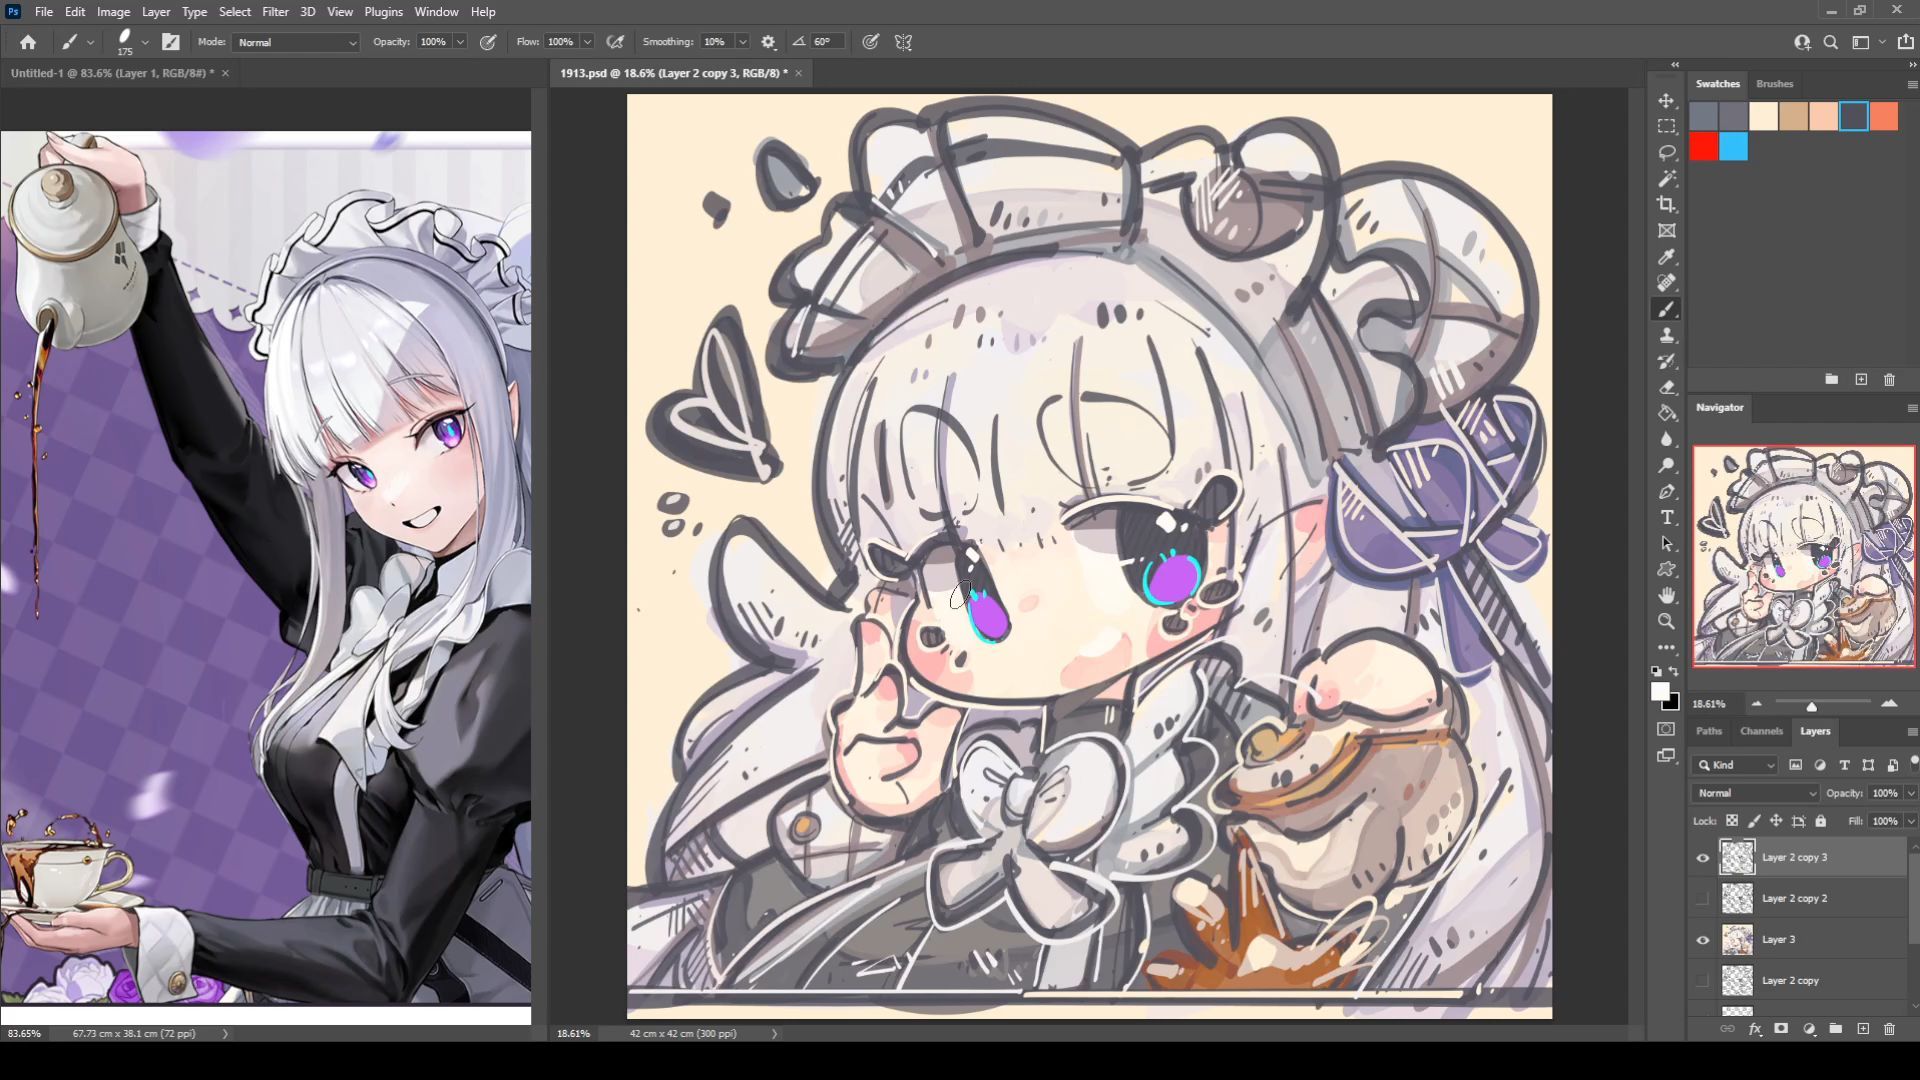Select the Custom Shape tool
The image size is (1920, 1080).
(1666, 570)
